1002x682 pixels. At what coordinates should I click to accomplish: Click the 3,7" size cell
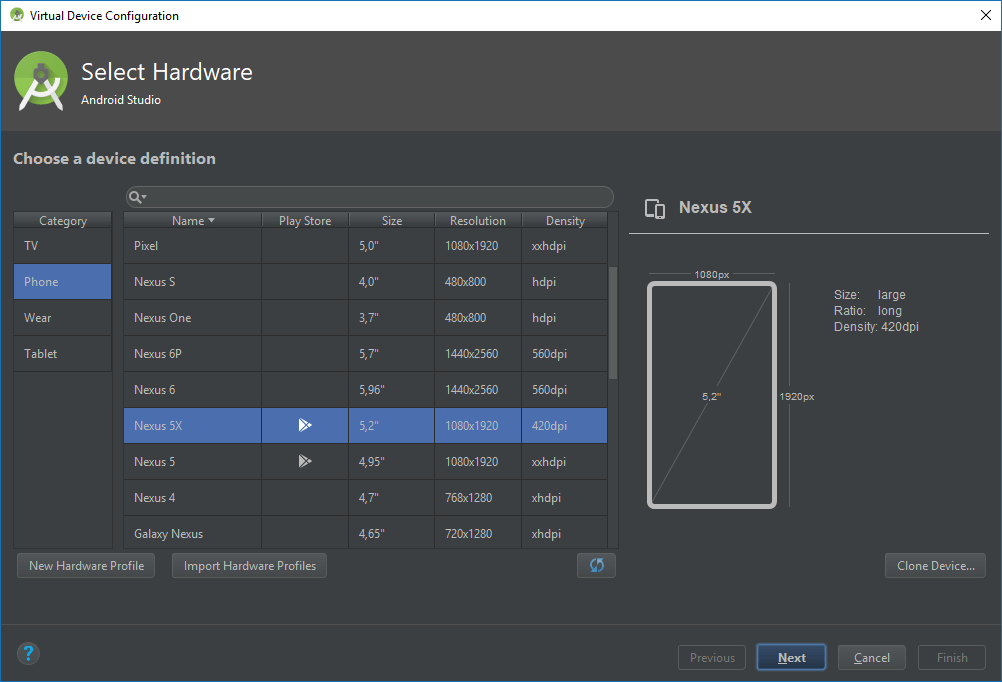(392, 318)
